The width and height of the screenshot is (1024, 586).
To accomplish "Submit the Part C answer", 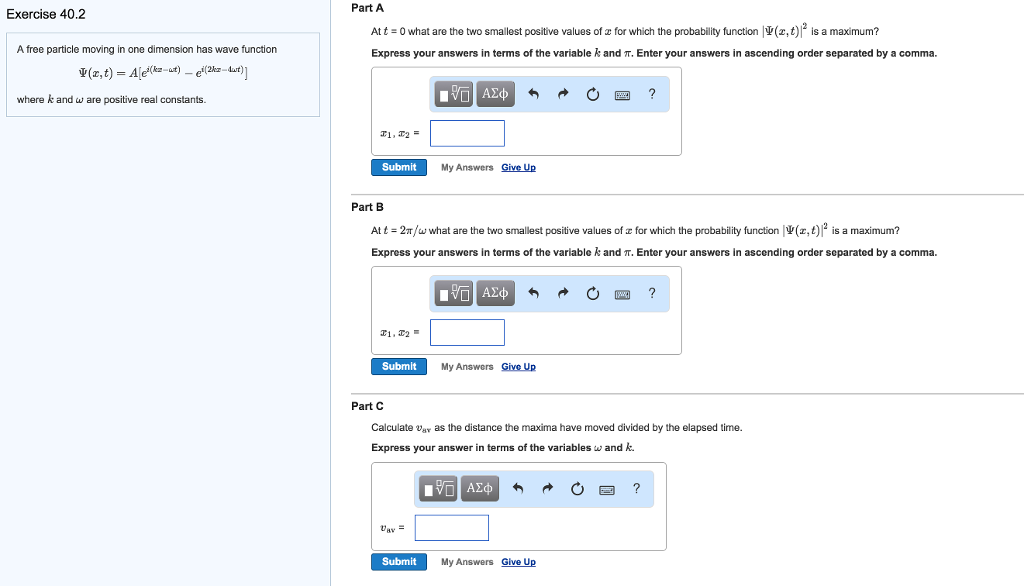I will click(399, 562).
